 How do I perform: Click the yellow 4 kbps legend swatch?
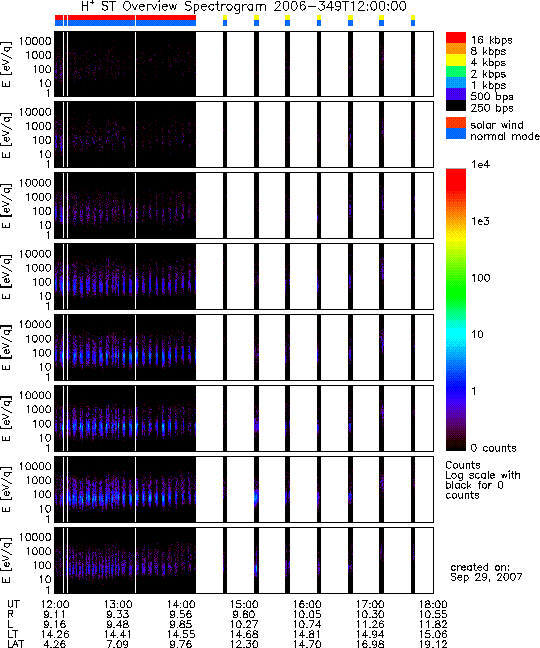point(456,60)
